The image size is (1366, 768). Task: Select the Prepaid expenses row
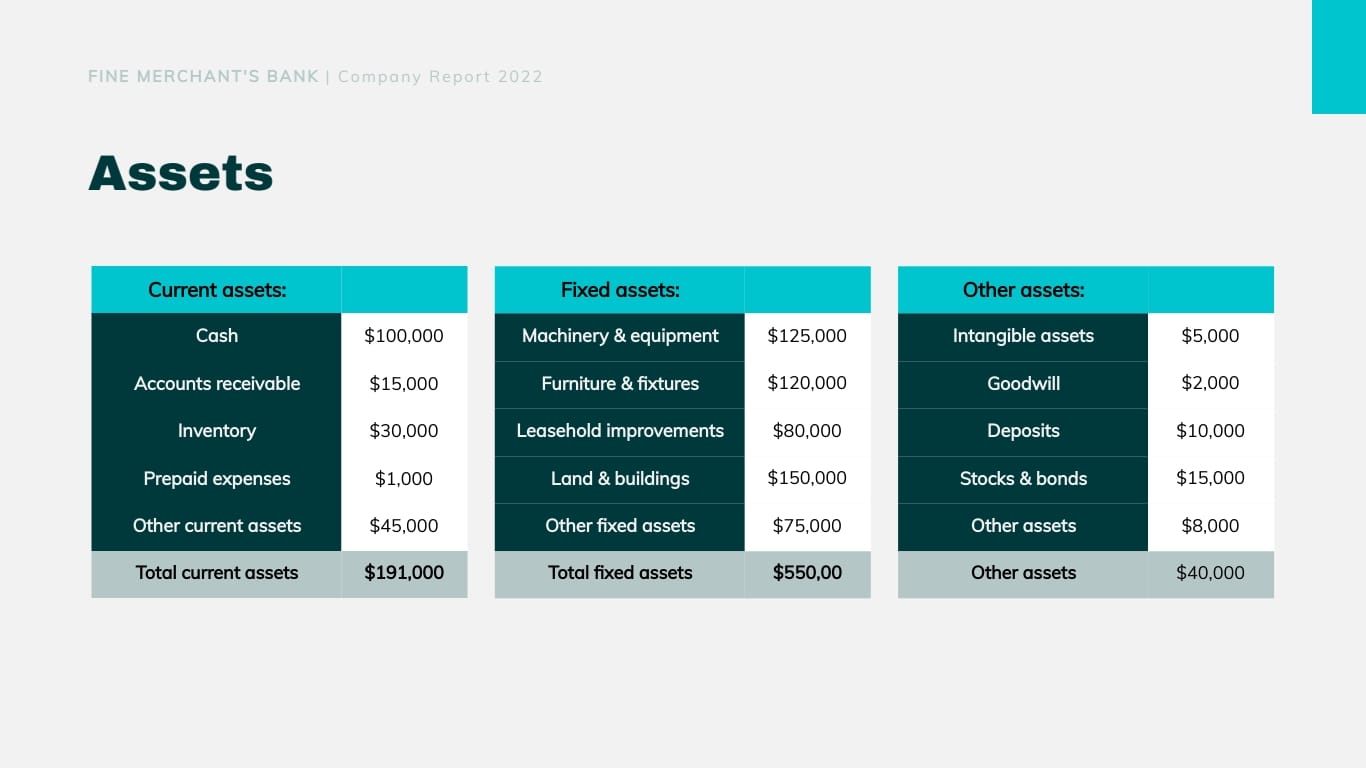tap(216, 479)
